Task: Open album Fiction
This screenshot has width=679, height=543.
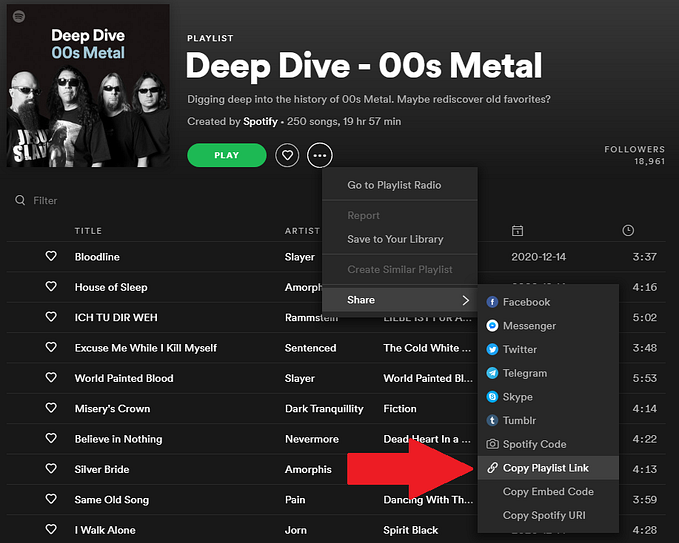Action: click(400, 409)
